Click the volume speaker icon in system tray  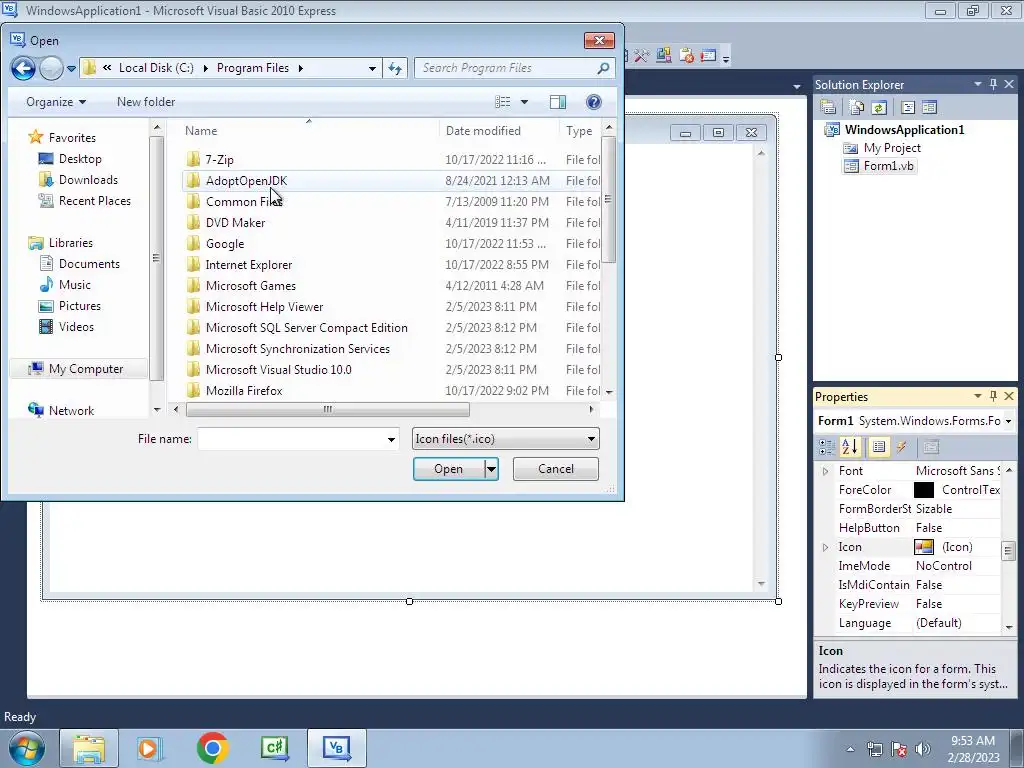923,749
